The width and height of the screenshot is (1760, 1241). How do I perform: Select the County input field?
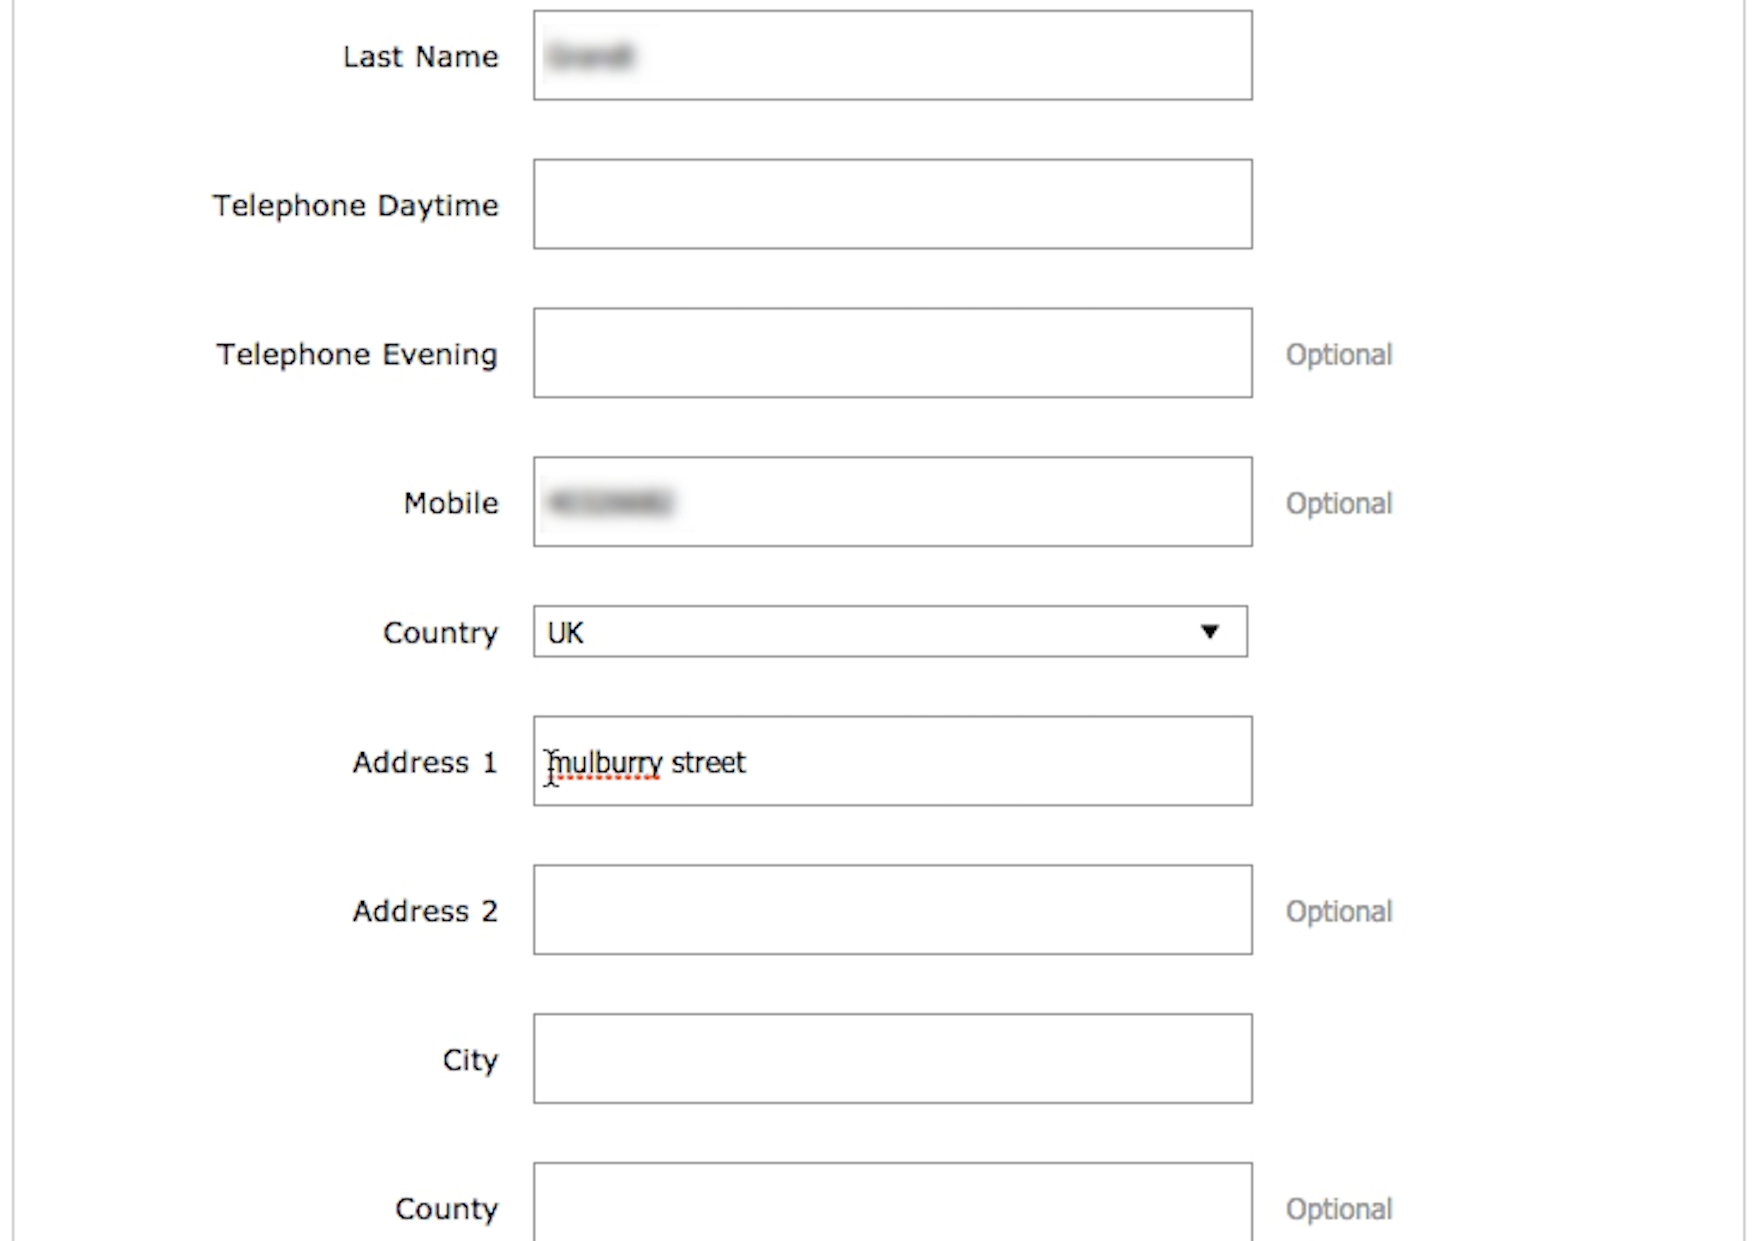coord(892,1203)
